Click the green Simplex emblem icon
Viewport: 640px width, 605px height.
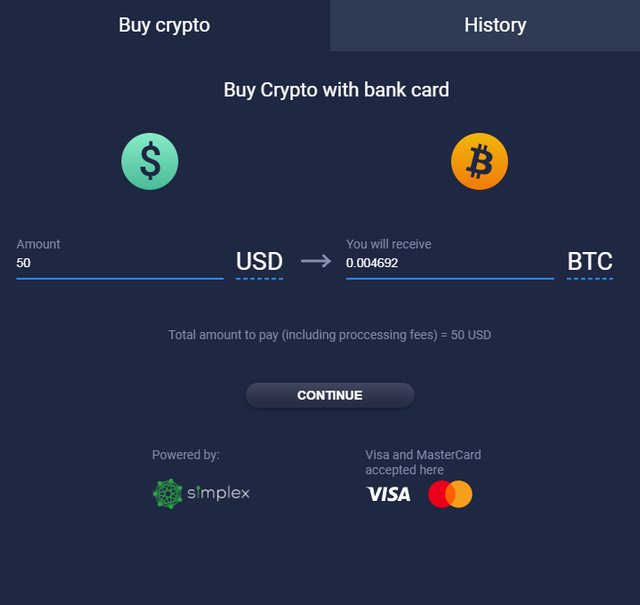tap(167, 493)
